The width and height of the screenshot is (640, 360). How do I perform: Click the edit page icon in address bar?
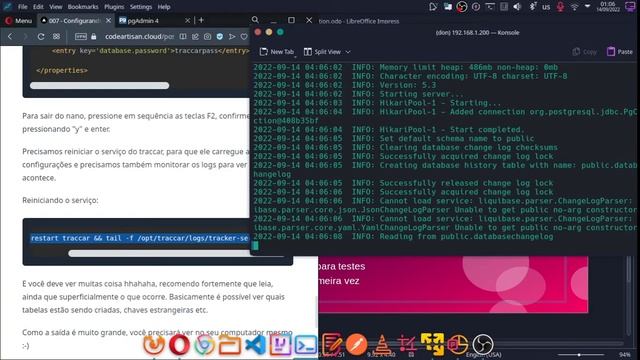[x=195, y=36]
